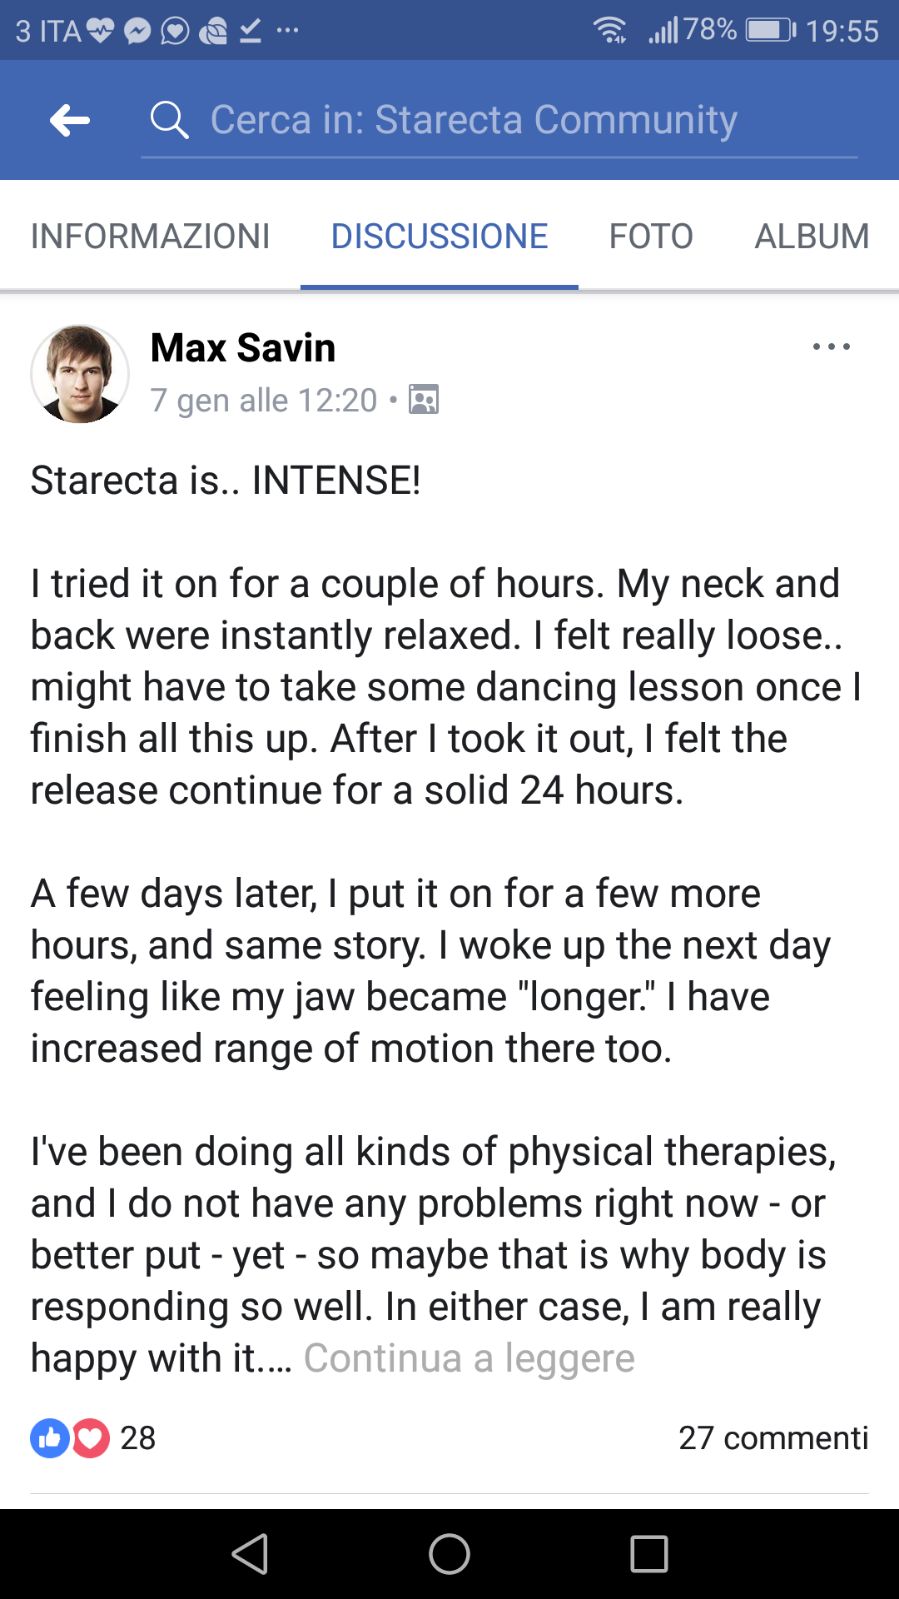Select the DISCUSSIONE tab
The width and height of the screenshot is (899, 1599).
[x=439, y=236]
